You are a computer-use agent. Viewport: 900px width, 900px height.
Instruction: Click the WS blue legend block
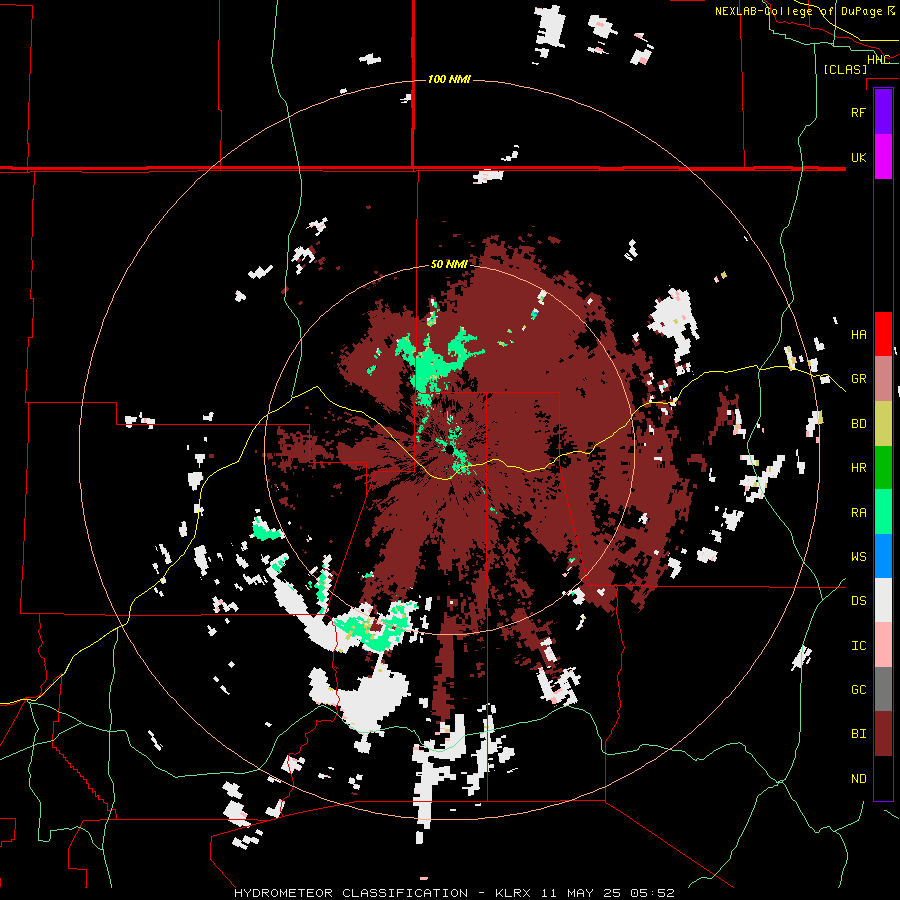[x=883, y=556]
